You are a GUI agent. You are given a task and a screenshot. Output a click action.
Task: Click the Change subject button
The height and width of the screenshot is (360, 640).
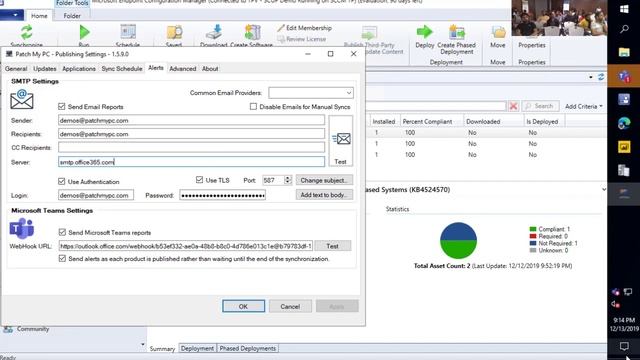(x=324, y=180)
